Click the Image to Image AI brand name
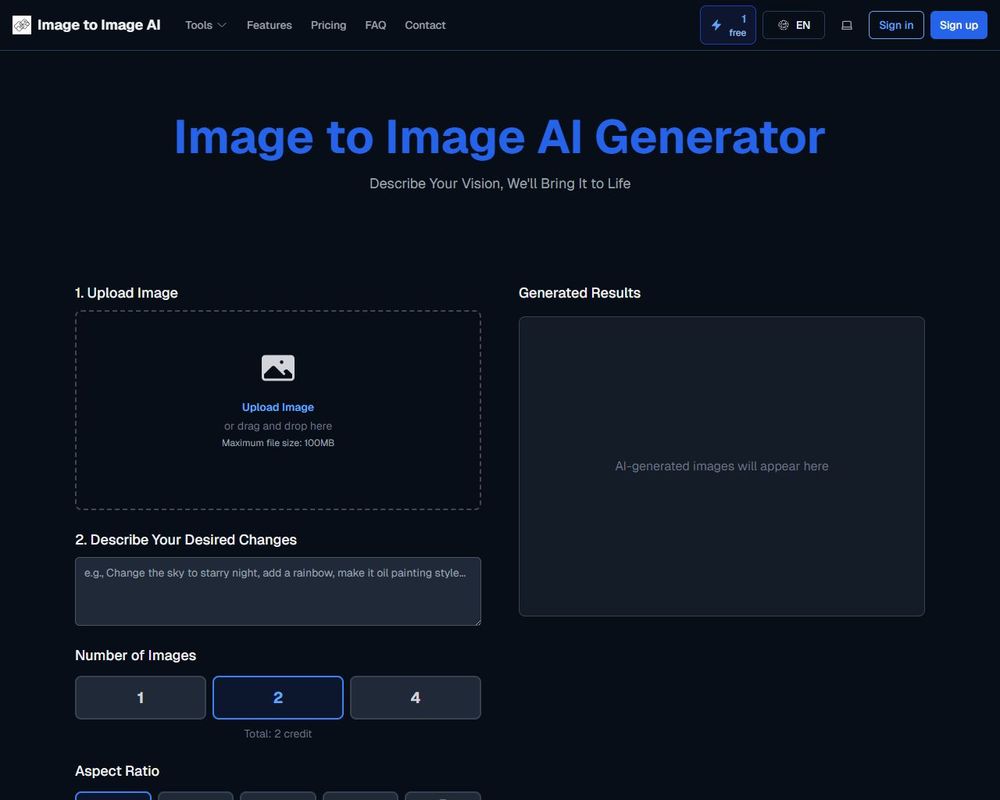1000x800 pixels. coord(99,25)
